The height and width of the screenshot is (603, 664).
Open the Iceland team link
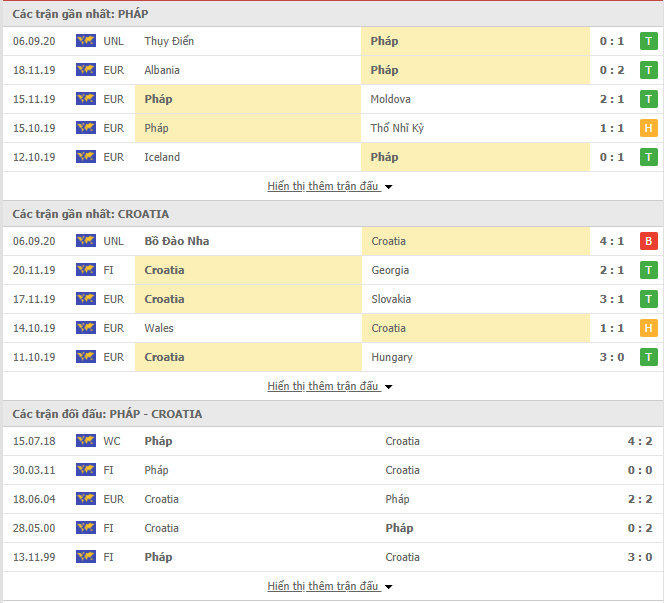pos(162,157)
